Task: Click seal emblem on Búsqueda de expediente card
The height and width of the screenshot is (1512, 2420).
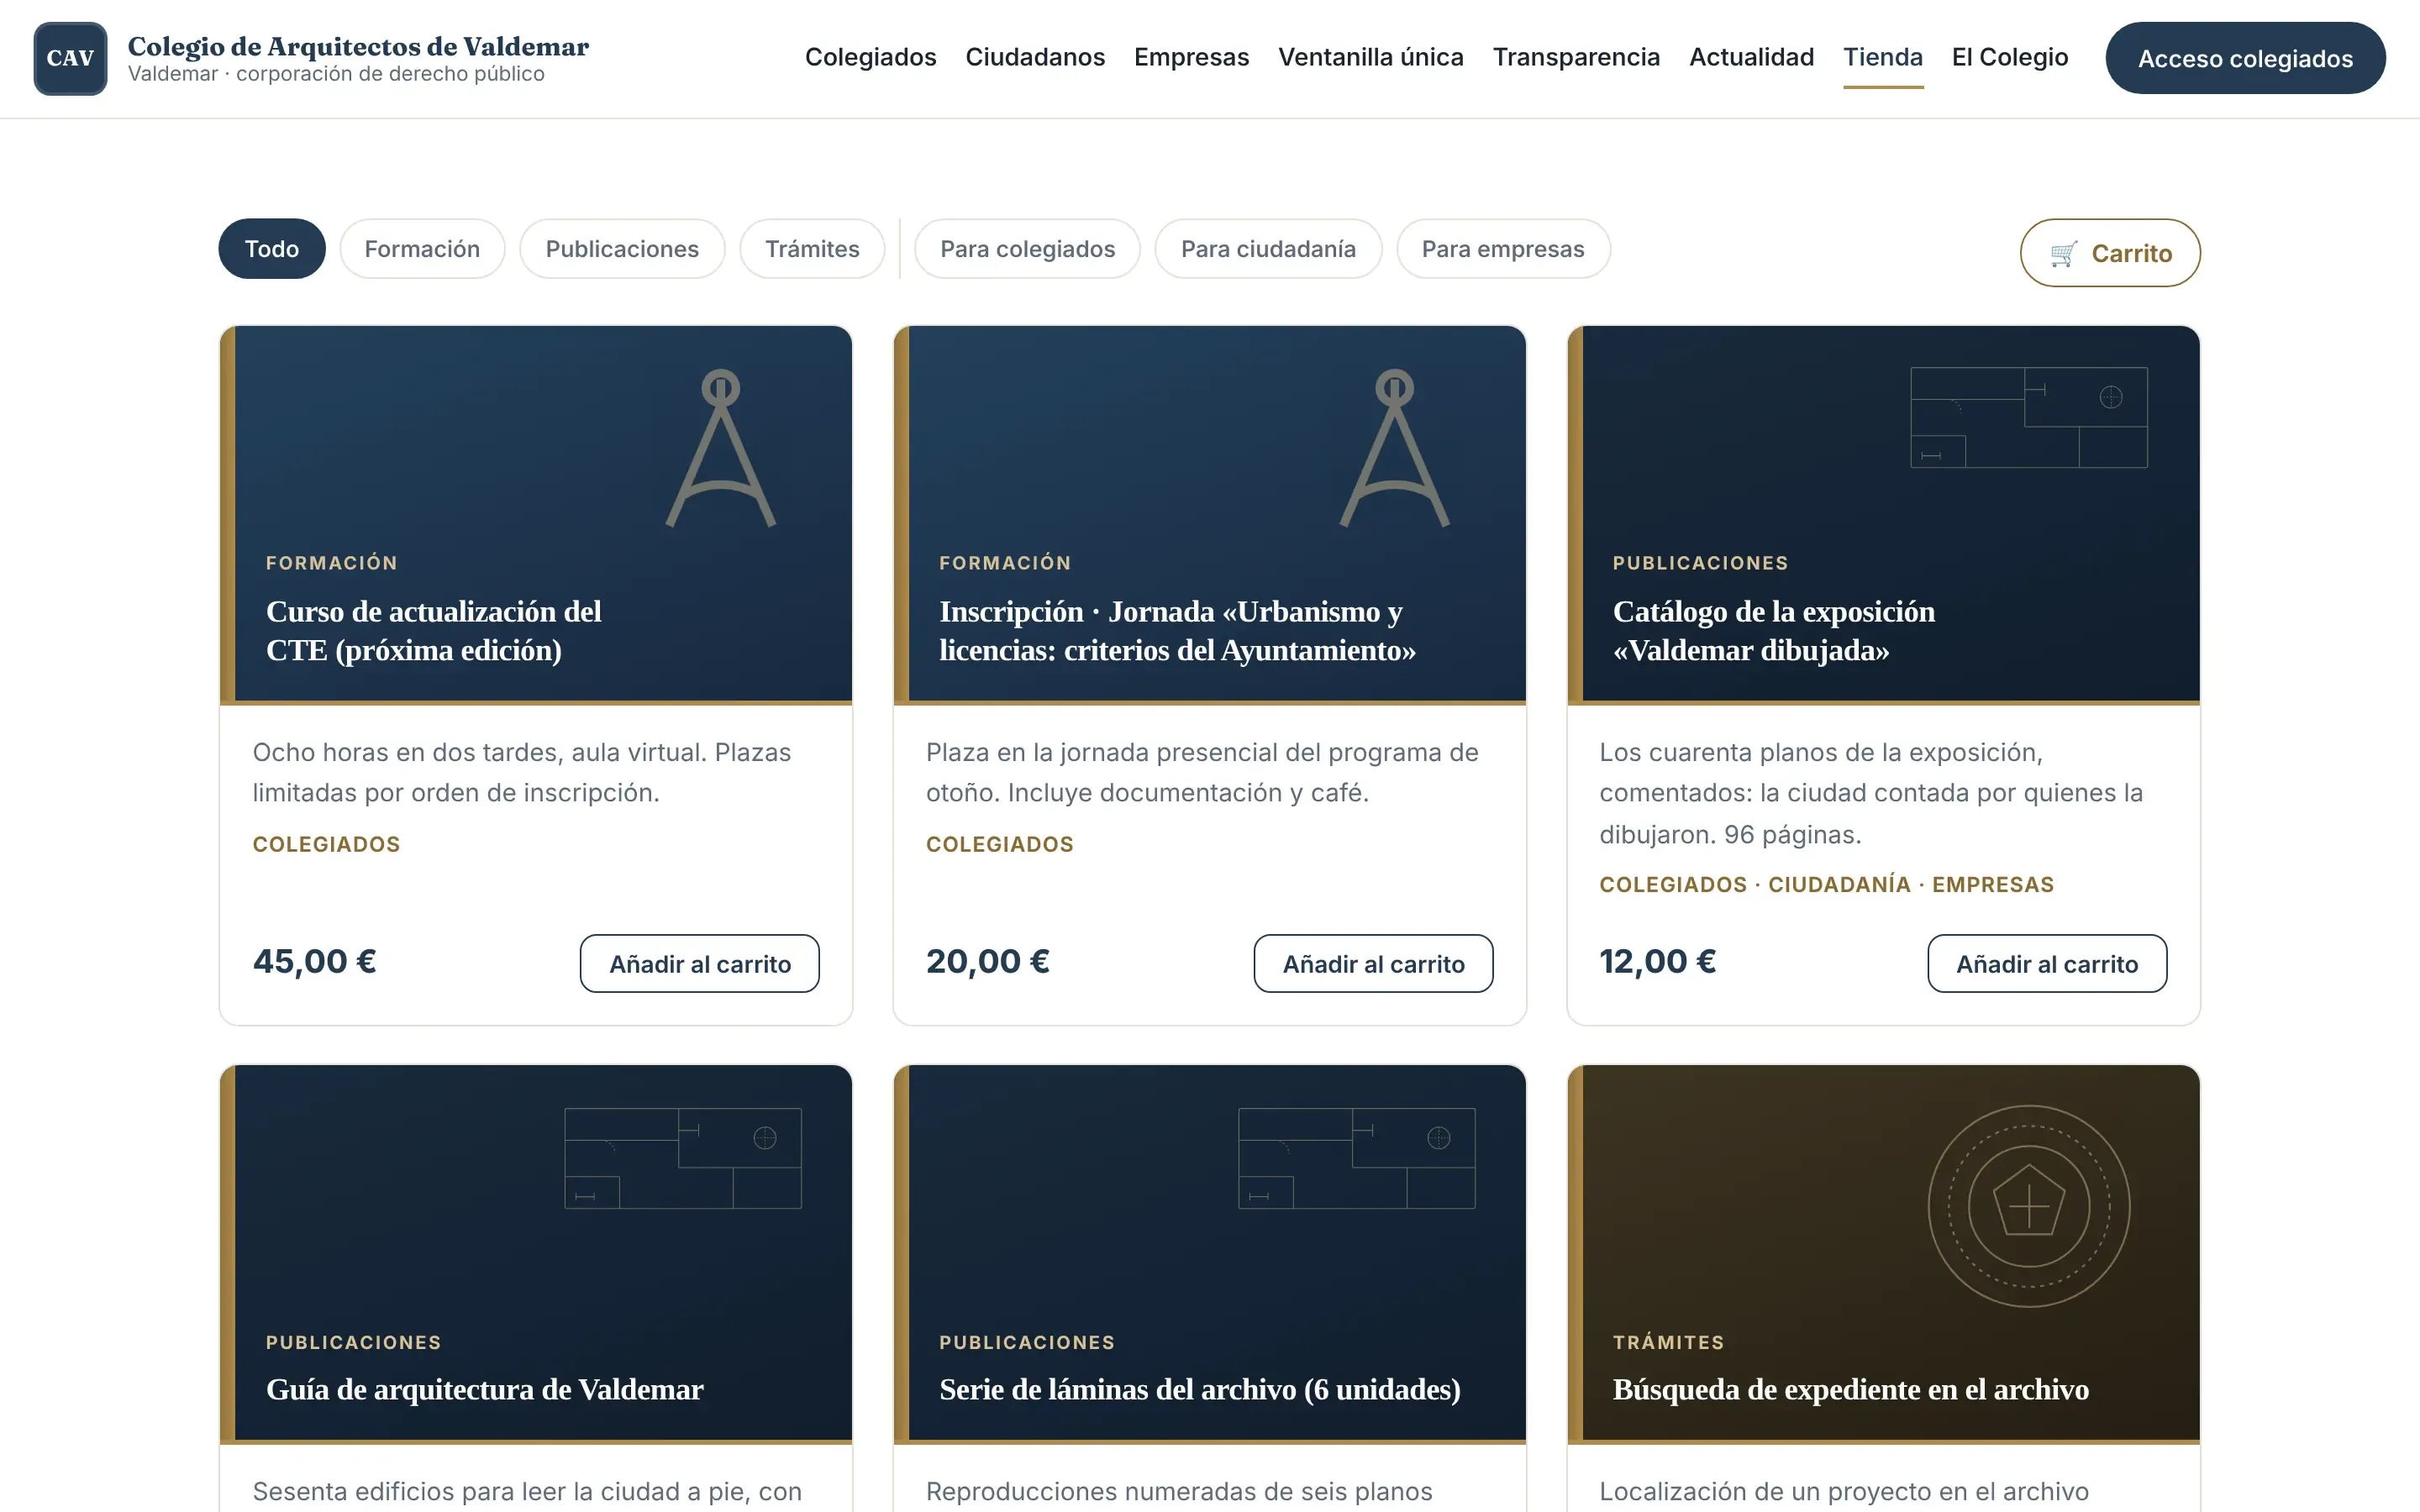Action: click(2029, 1206)
